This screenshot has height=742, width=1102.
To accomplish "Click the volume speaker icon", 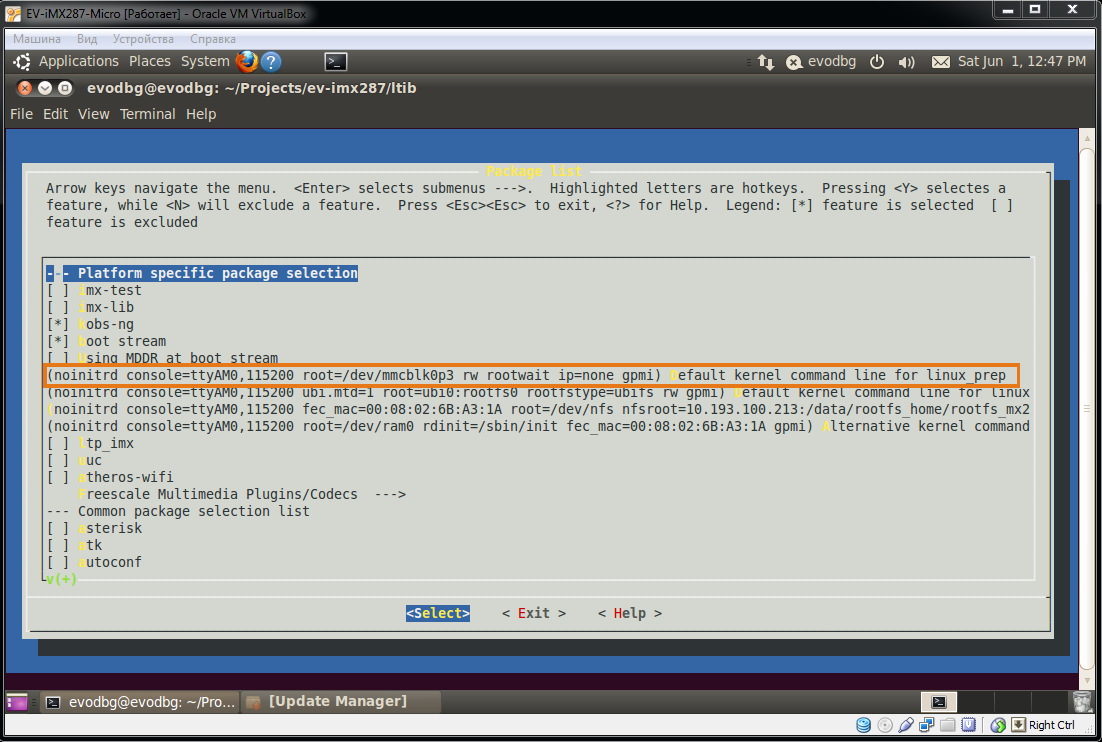I will tap(906, 62).
